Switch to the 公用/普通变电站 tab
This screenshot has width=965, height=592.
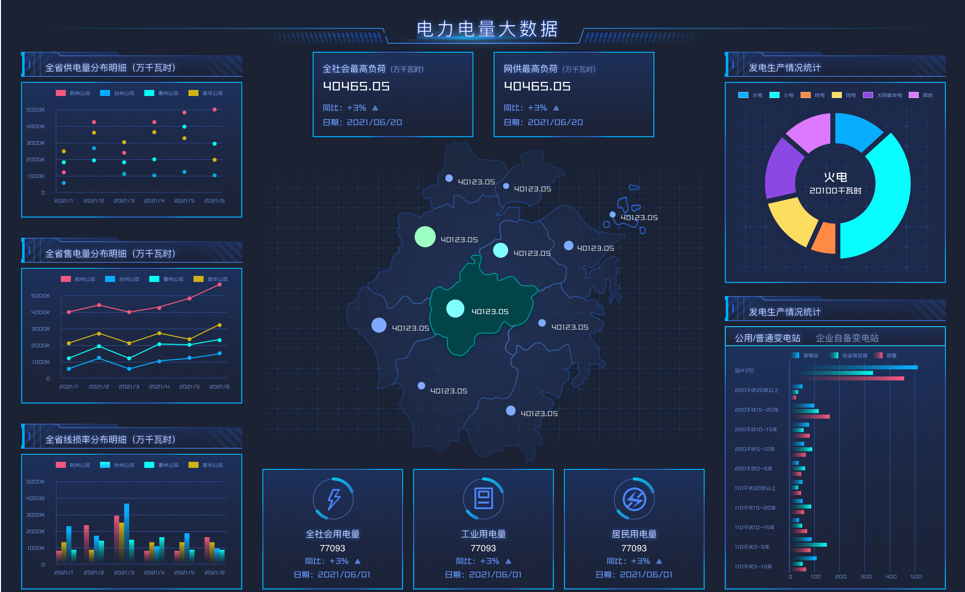[x=767, y=338]
